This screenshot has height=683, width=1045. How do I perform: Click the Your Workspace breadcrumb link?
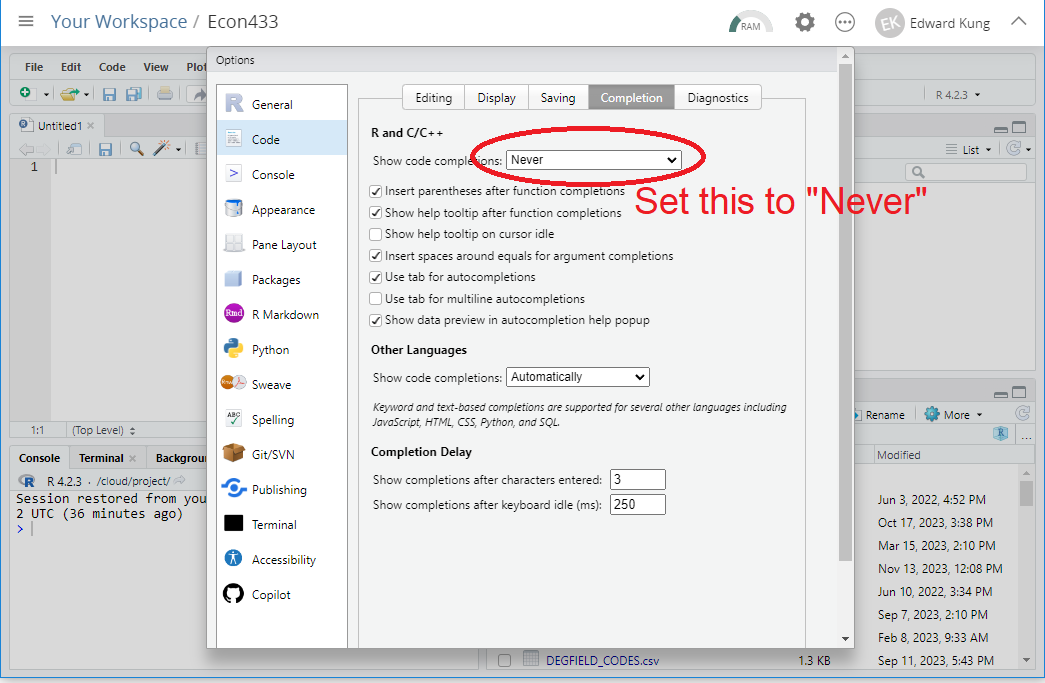click(119, 21)
